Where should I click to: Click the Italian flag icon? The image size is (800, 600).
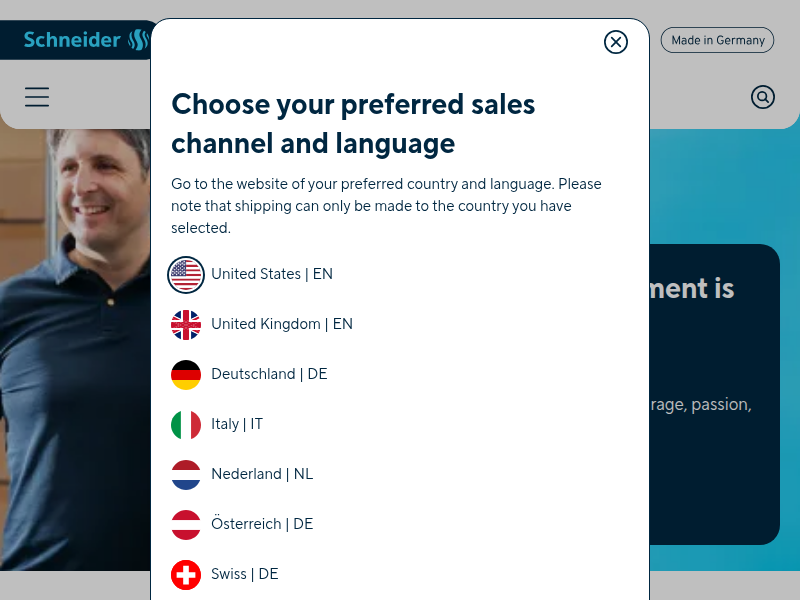186,424
